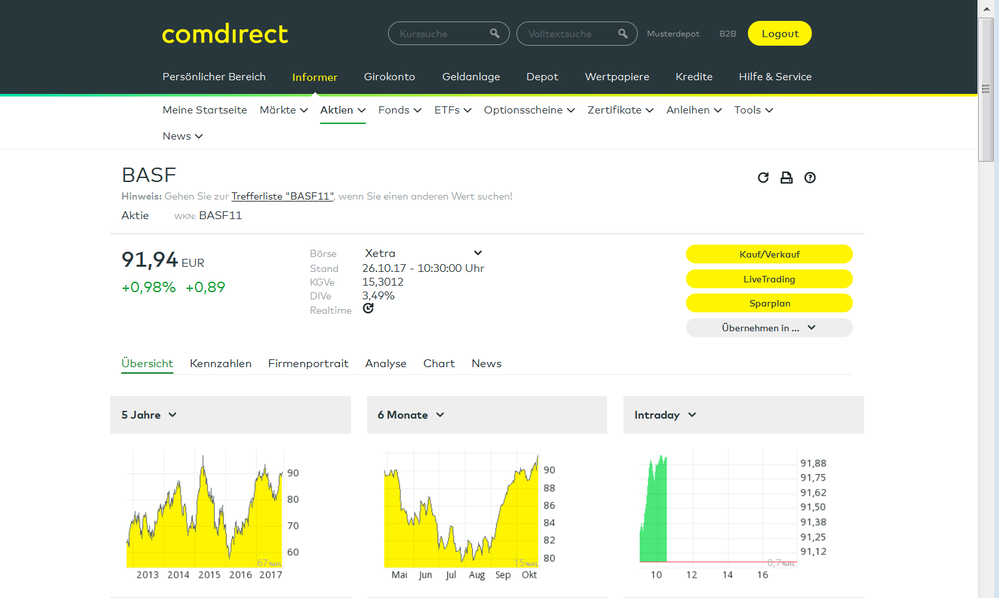
Task: Click the refresh icon next to BASF title
Action: [763, 178]
